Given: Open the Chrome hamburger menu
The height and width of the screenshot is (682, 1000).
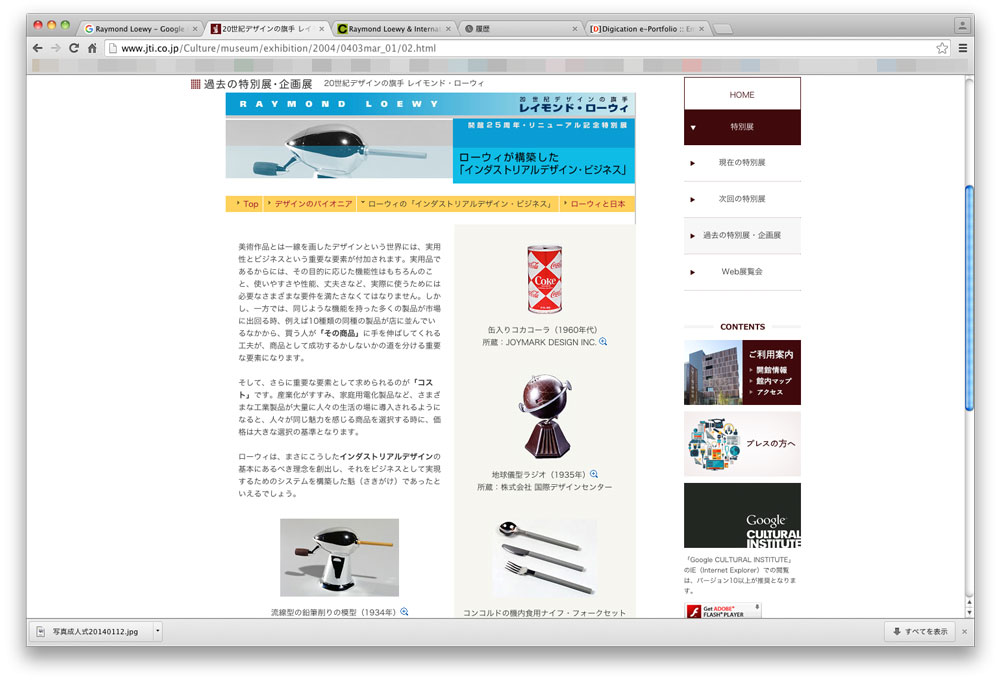Looking at the screenshot, I should click(963, 48).
